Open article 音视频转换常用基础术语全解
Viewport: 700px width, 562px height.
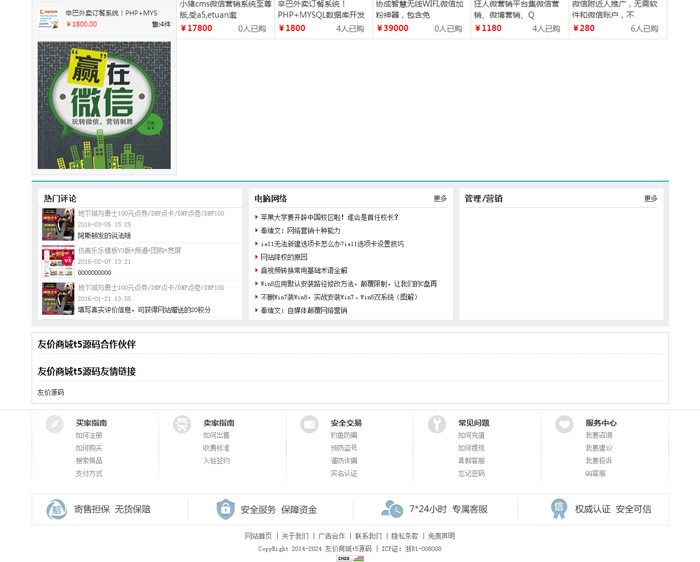coord(304,271)
